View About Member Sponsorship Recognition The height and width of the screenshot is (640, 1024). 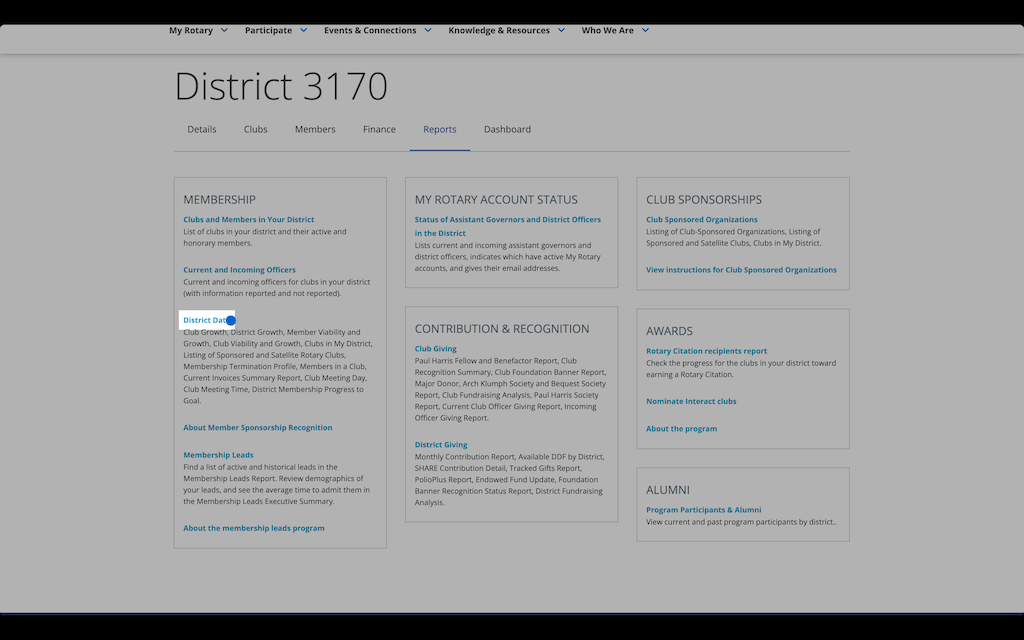257,428
